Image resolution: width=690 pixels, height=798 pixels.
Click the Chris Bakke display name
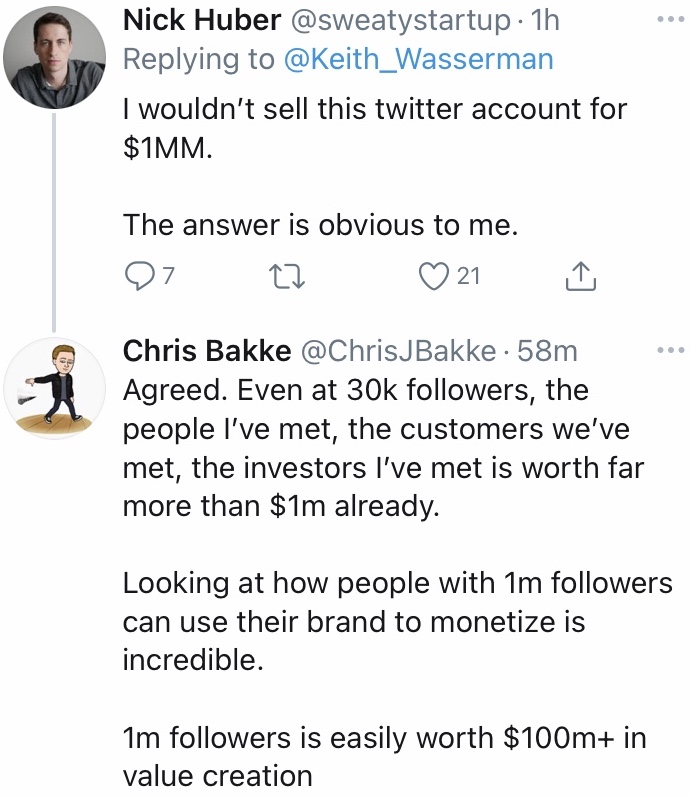coord(207,351)
